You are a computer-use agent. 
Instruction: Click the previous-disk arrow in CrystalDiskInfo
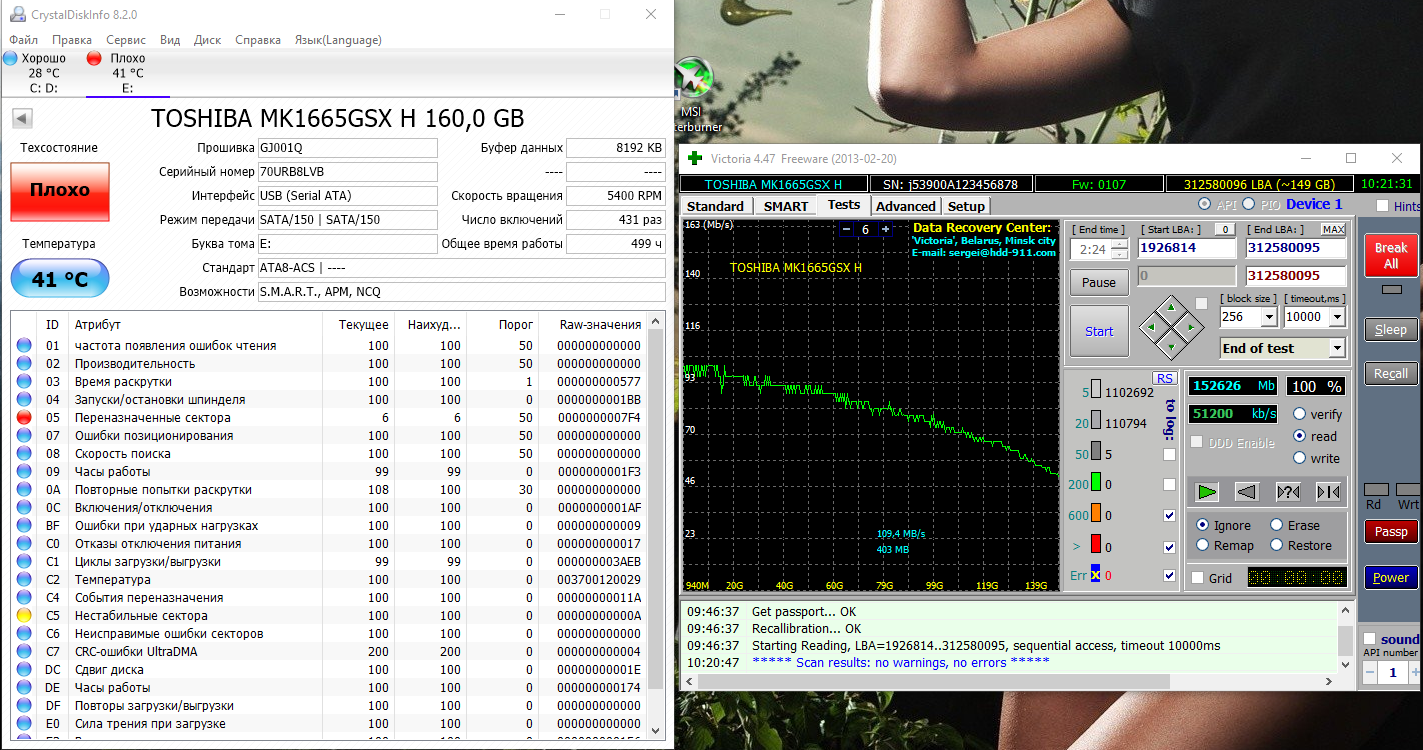coord(22,119)
